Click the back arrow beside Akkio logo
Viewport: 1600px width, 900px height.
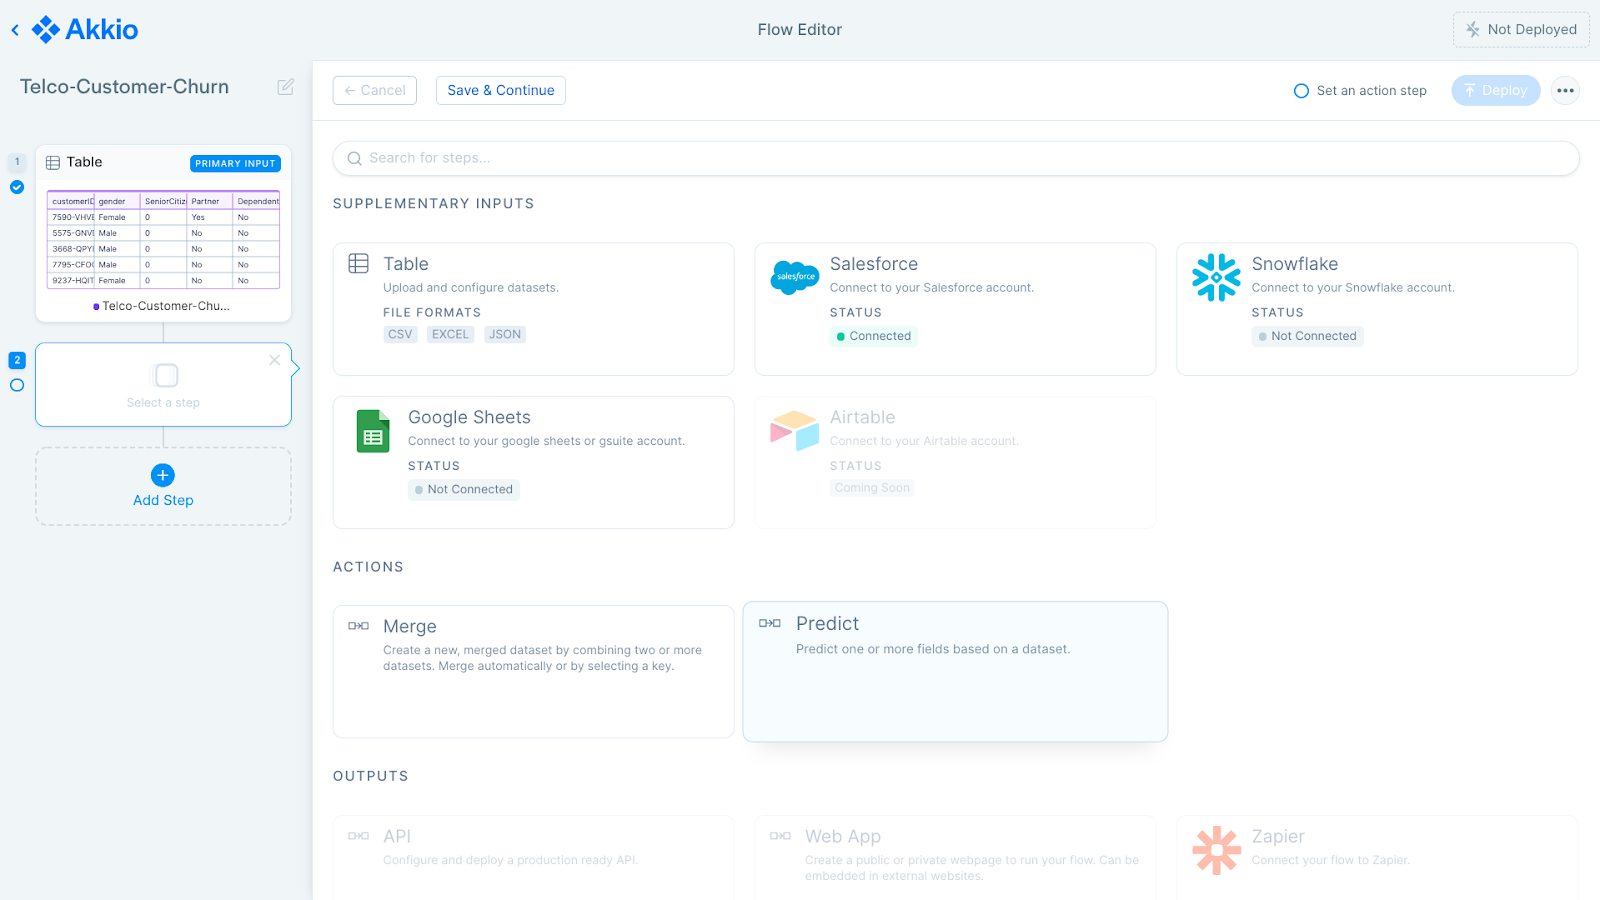click(15, 30)
